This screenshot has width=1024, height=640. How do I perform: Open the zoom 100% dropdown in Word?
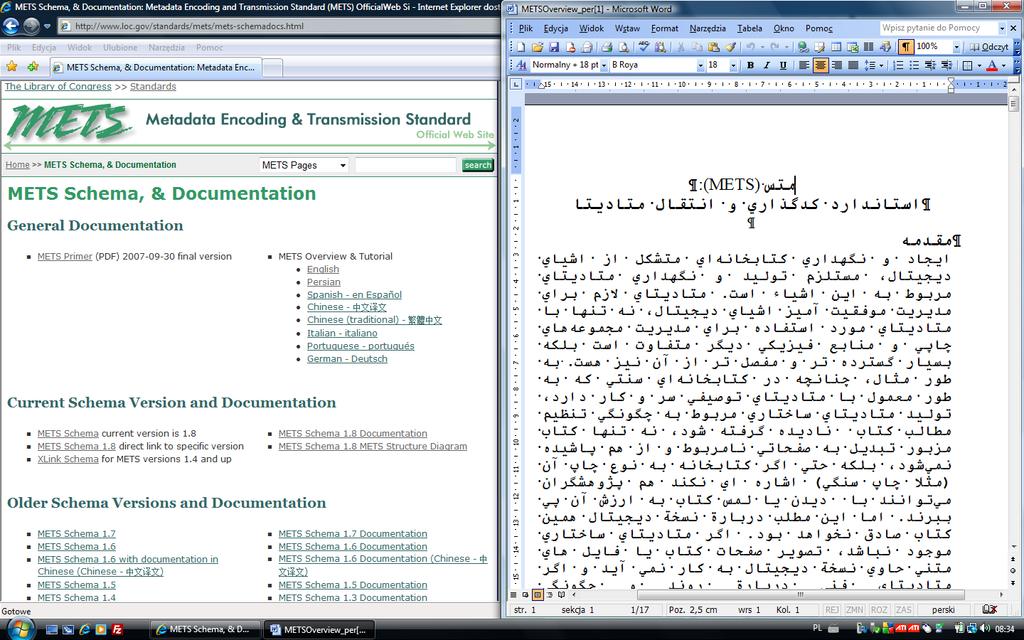(x=957, y=47)
